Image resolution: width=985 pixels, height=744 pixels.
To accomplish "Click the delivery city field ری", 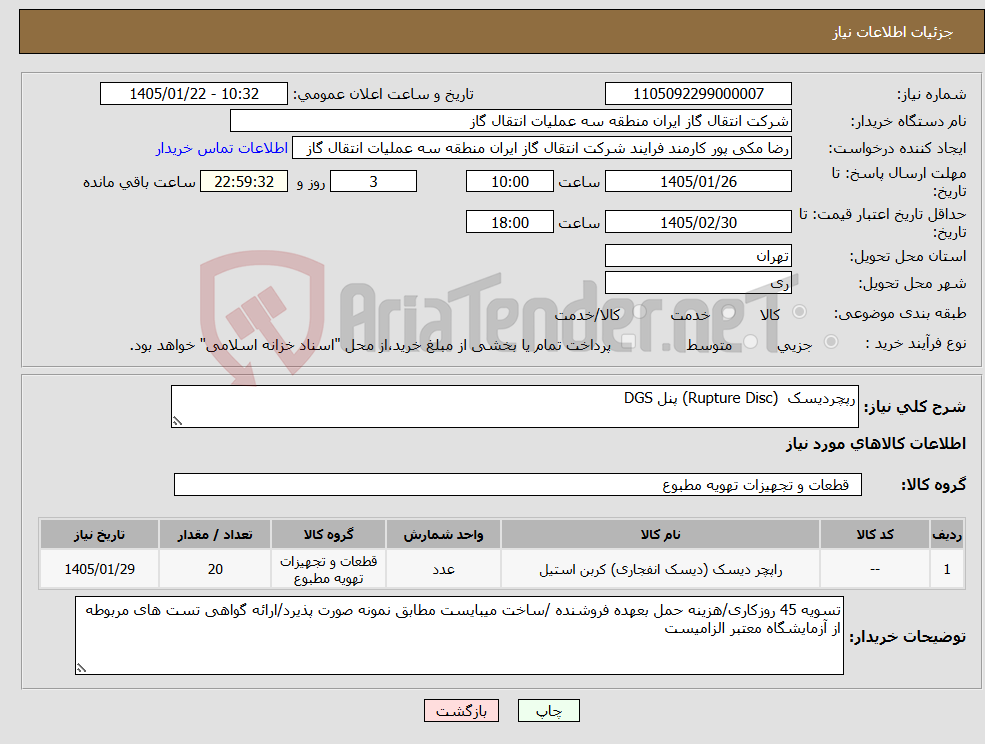I will click(x=698, y=283).
